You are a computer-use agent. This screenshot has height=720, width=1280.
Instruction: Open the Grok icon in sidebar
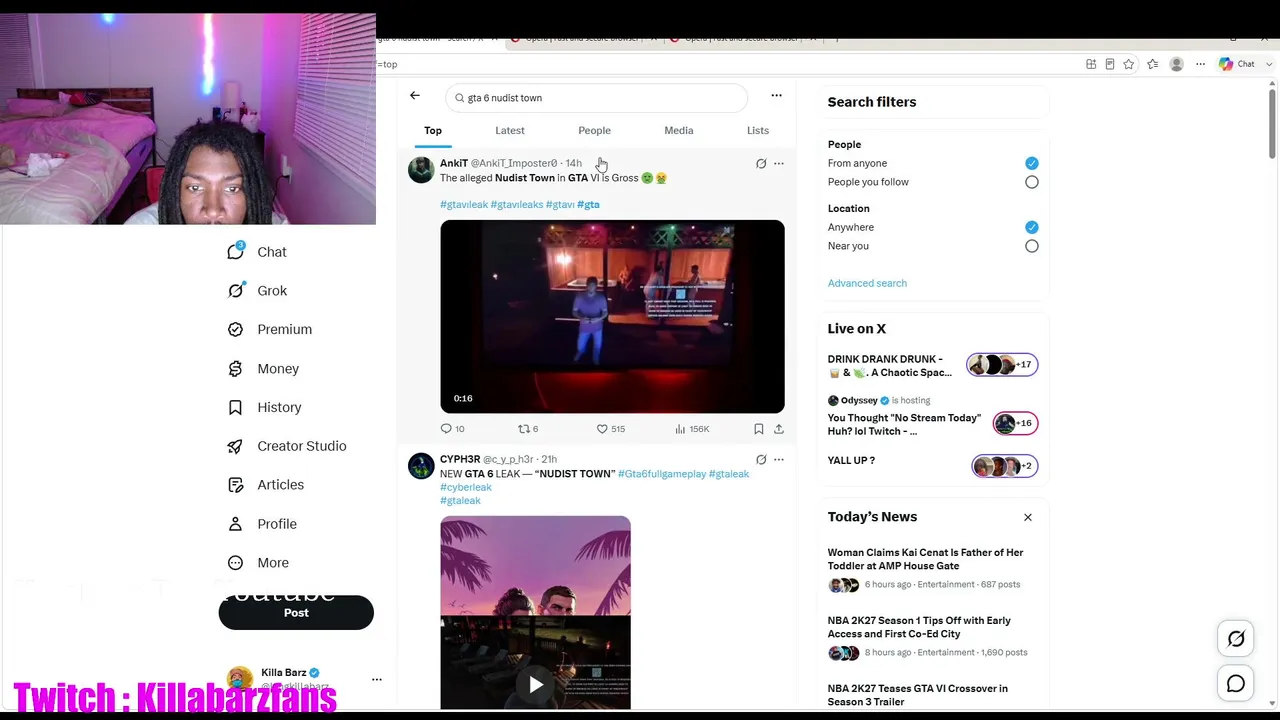[236, 290]
